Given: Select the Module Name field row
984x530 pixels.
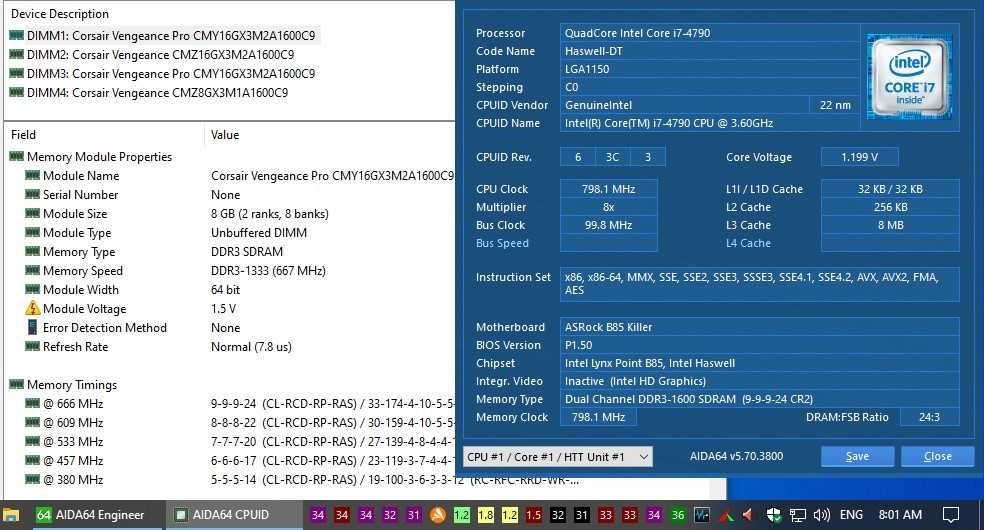Looking at the screenshot, I should point(238,176).
